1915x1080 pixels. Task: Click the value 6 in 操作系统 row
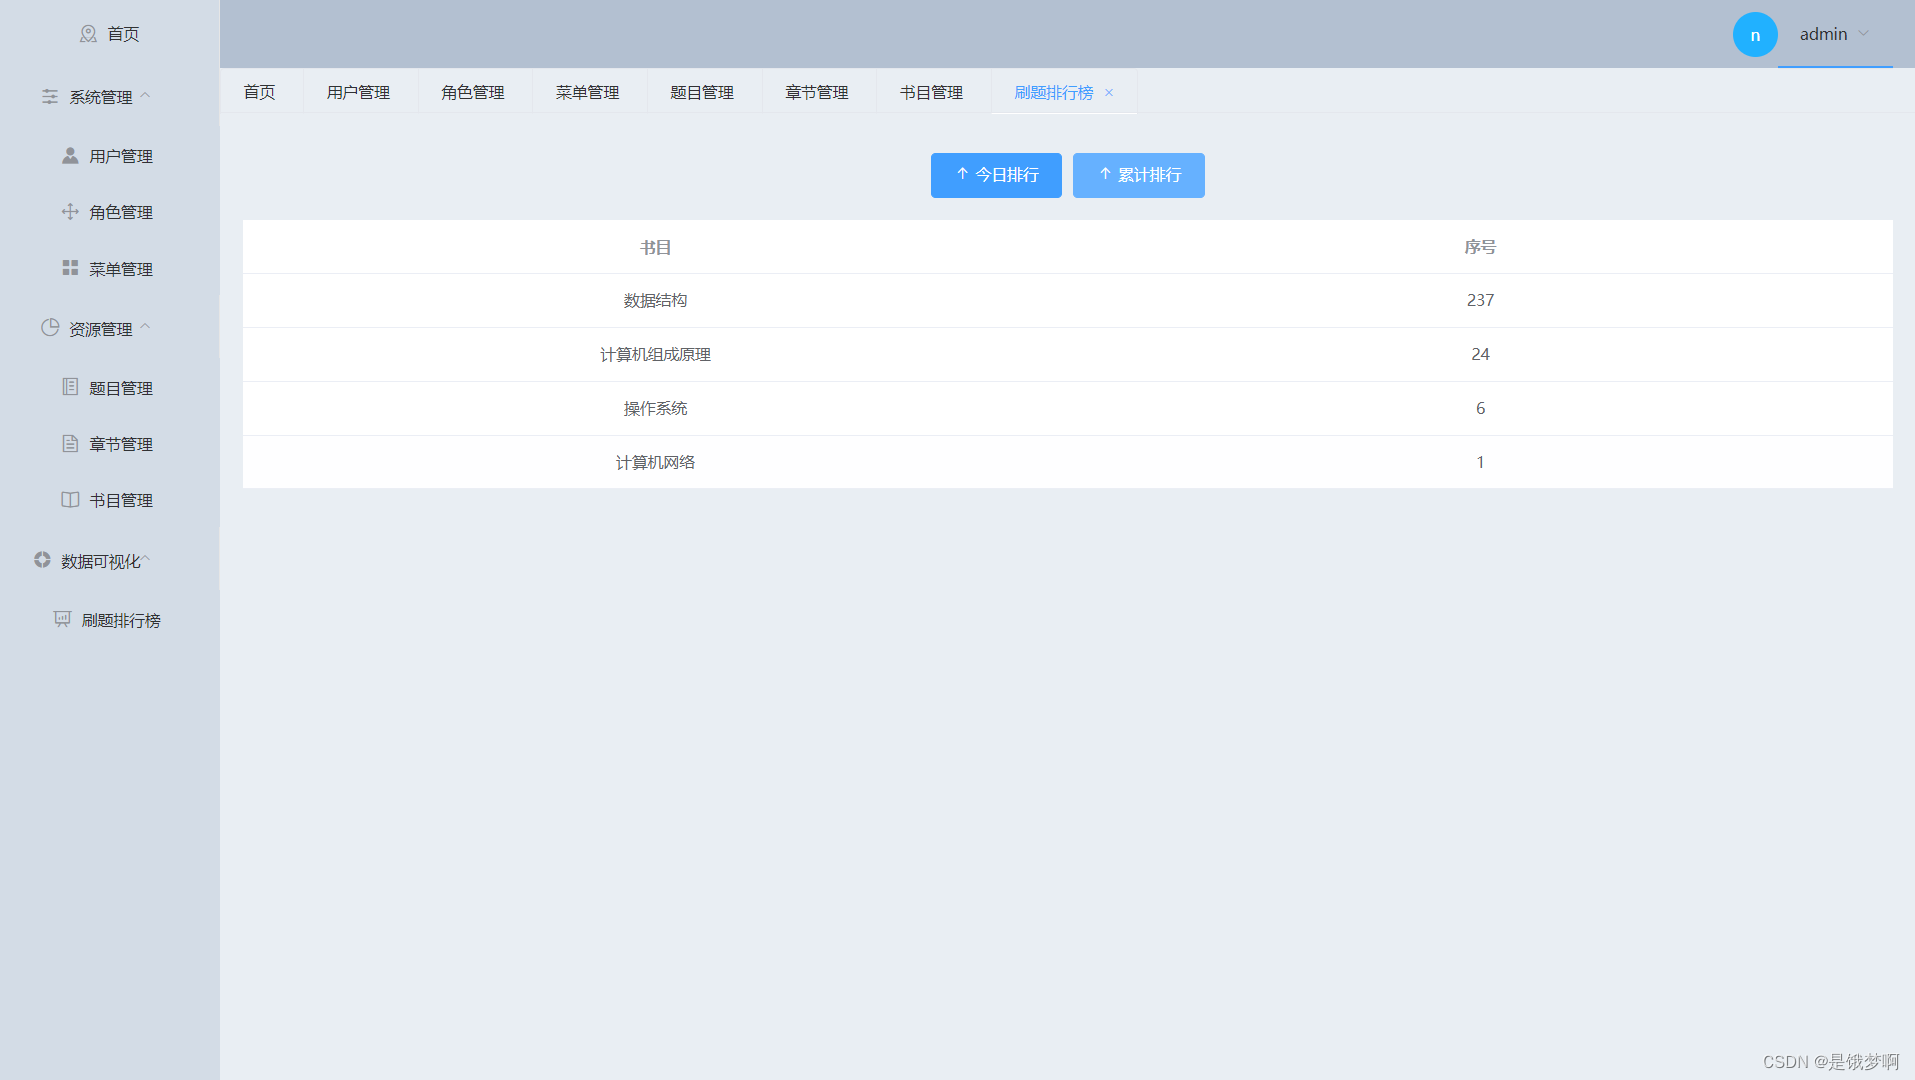pos(1480,408)
